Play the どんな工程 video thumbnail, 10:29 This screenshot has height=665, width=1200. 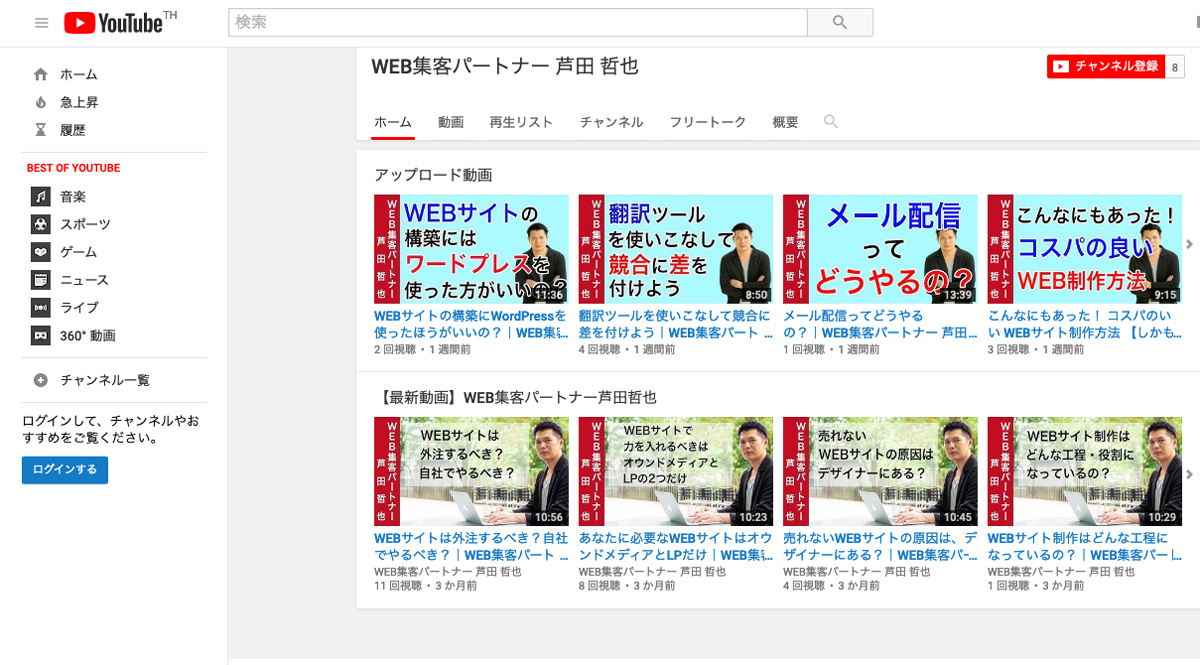tap(1085, 471)
